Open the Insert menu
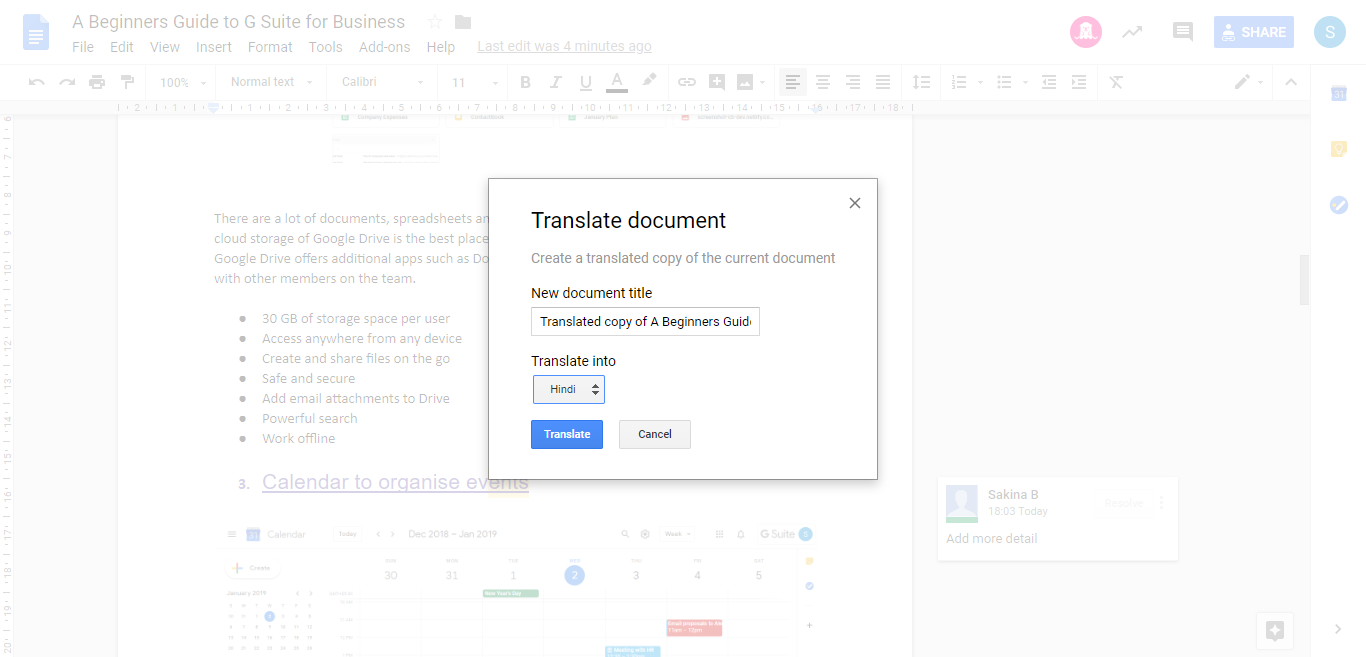 pyautogui.click(x=214, y=47)
